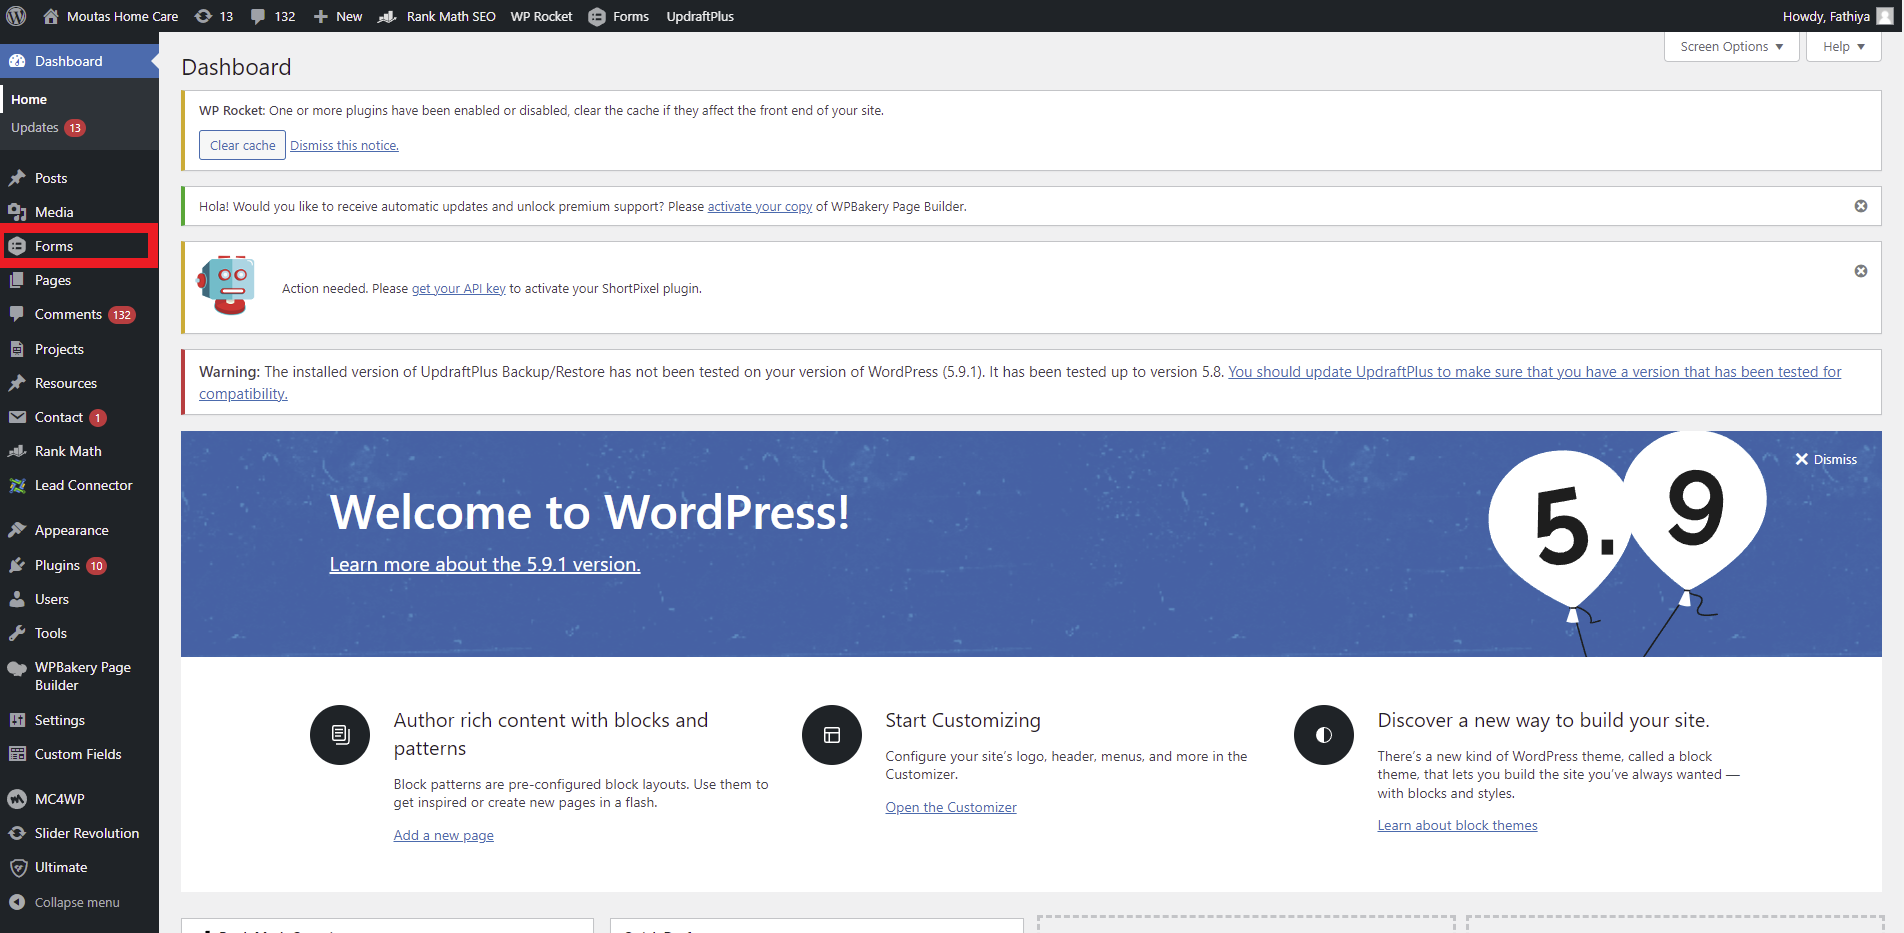Expand the Screen Options panel
Image resolution: width=1904 pixels, height=933 pixels.
point(1731,47)
